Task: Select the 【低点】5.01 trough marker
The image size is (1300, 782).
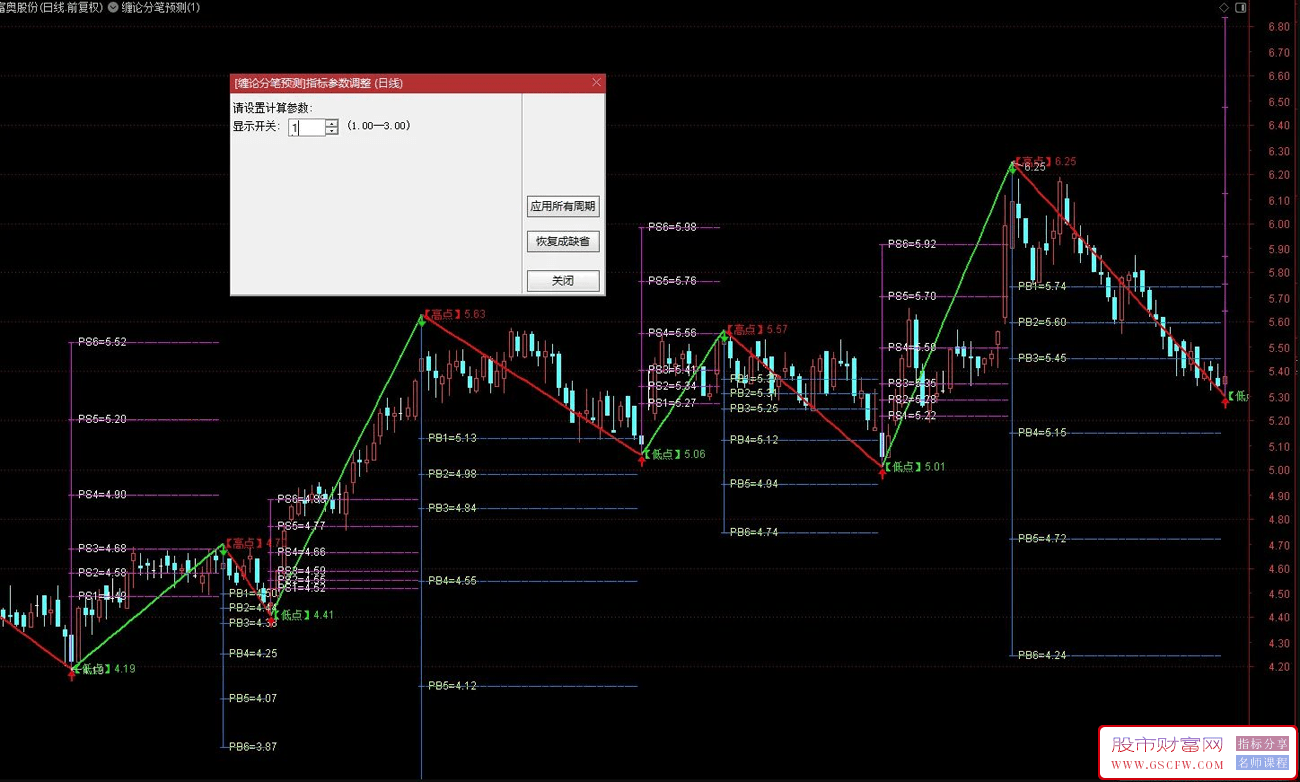Action: tap(914, 467)
